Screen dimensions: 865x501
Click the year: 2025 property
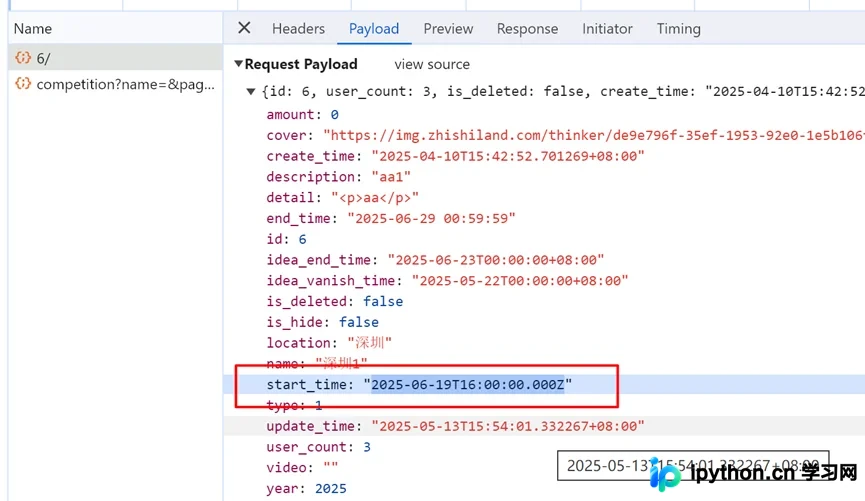(x=306, y=489)
